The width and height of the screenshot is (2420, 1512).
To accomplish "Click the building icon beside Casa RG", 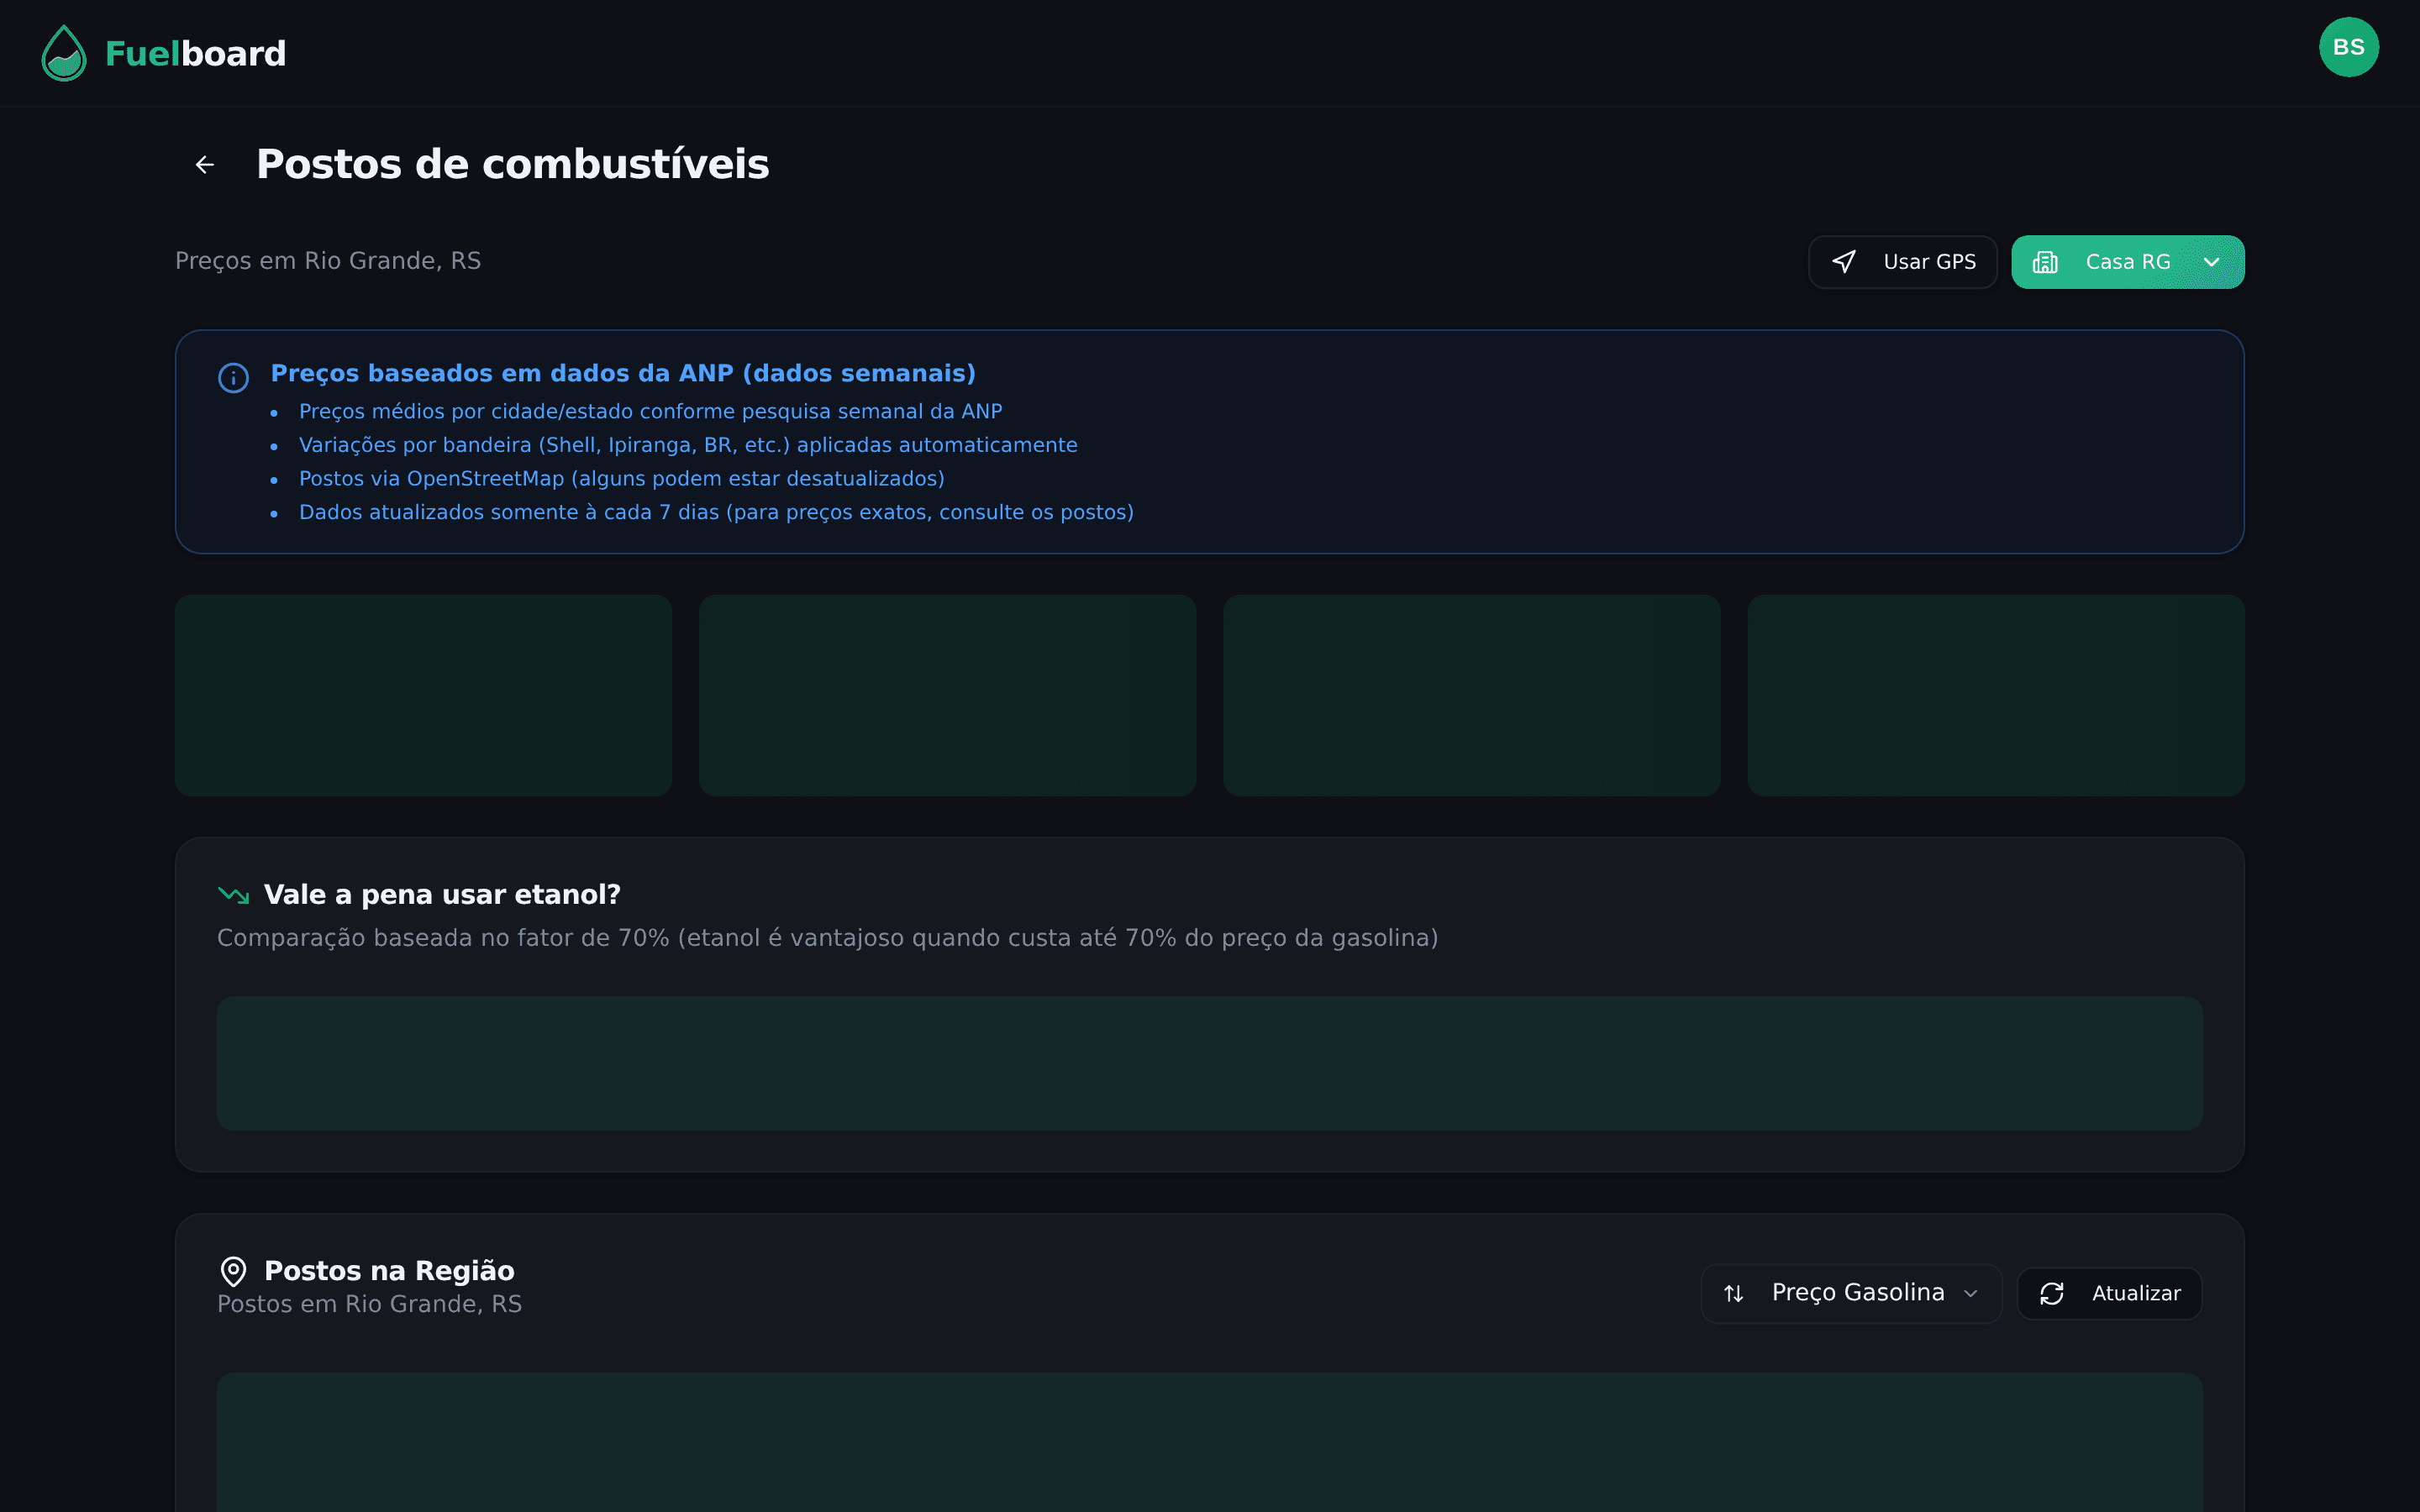I will 2045,262.
